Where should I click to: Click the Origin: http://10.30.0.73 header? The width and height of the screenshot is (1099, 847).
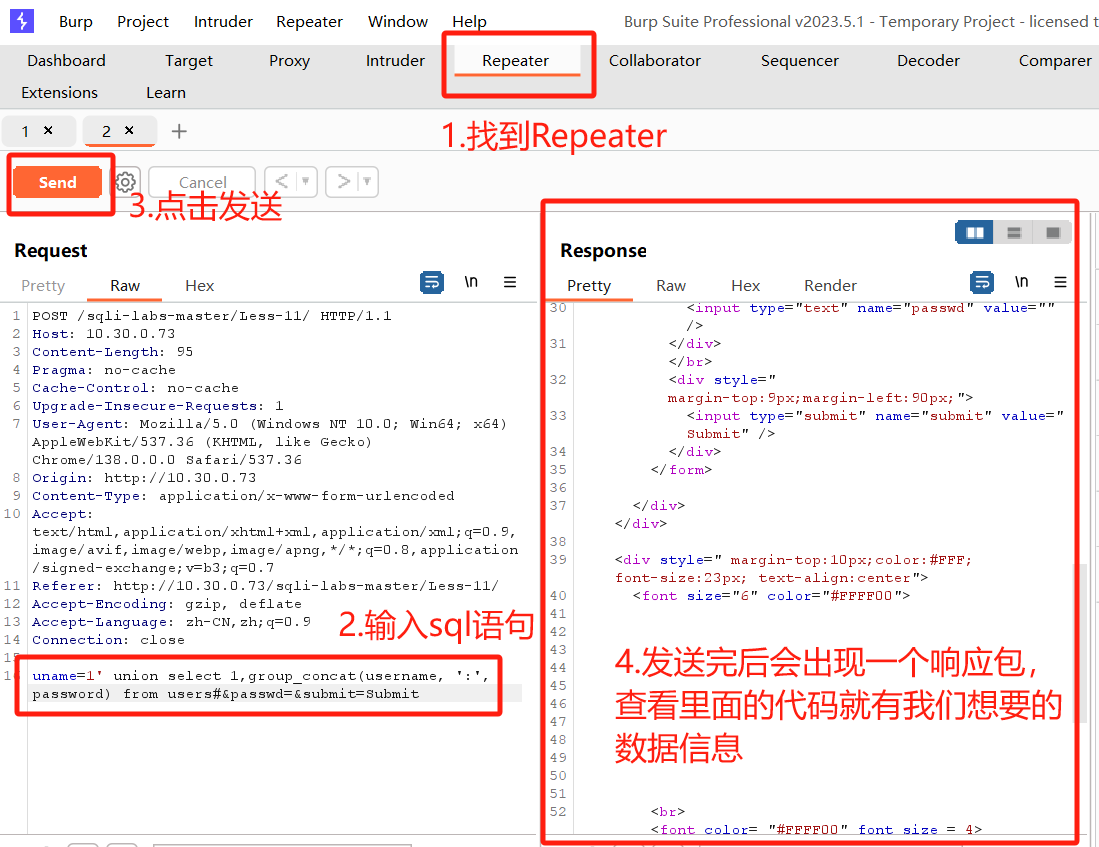(144, 477)
